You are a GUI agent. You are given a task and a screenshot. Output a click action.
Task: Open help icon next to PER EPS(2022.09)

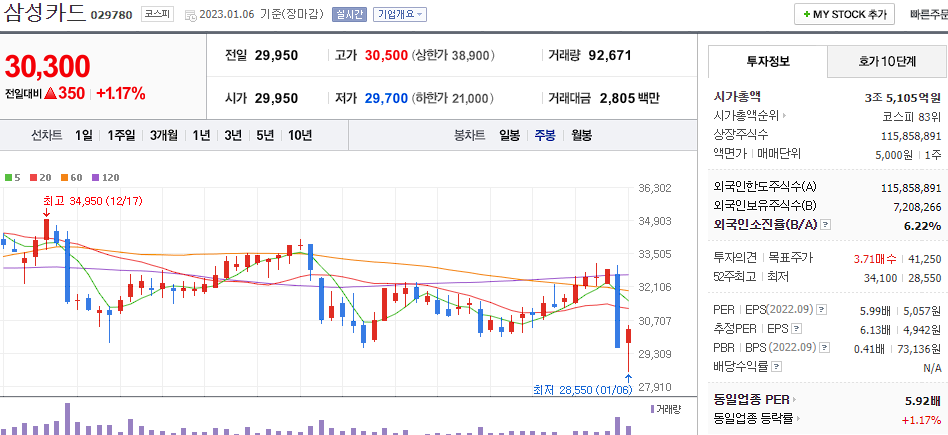pyautogui.click(x=821, y=310)
